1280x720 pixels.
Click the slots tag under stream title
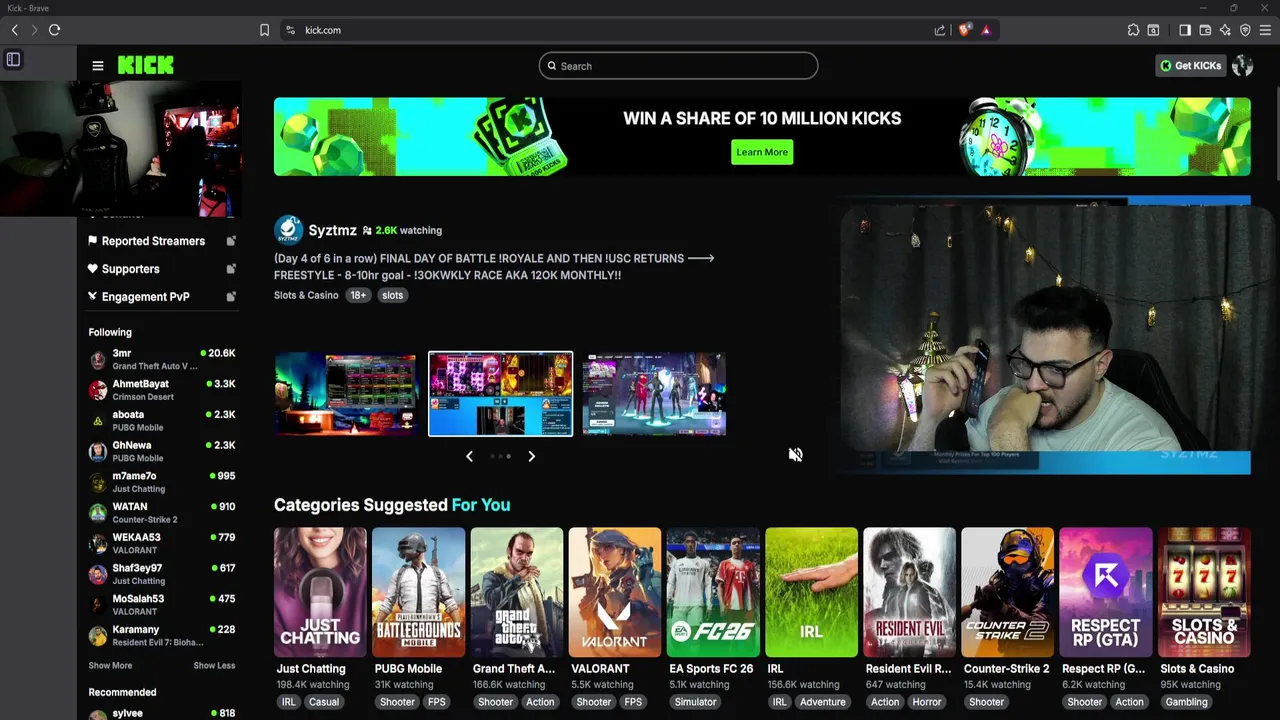392,295
